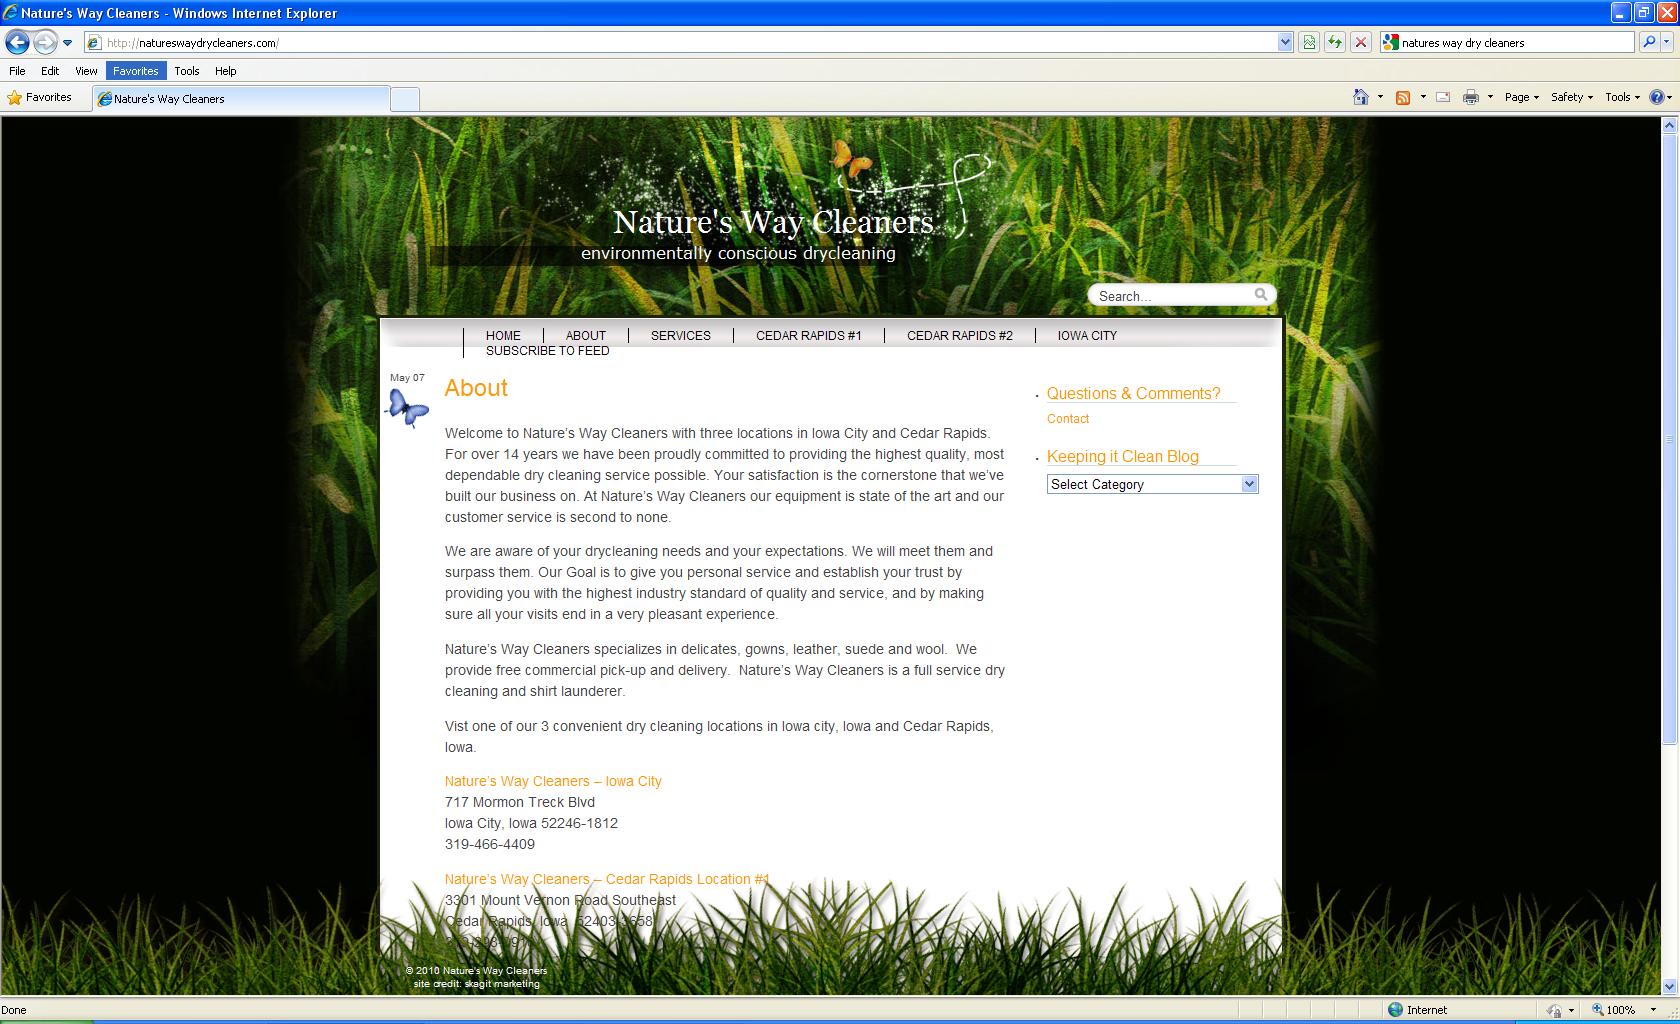Expand the address bar history dropdown
Image resolution: width=1680 pixels, height=1024 pixels.
pos(1285,42)
